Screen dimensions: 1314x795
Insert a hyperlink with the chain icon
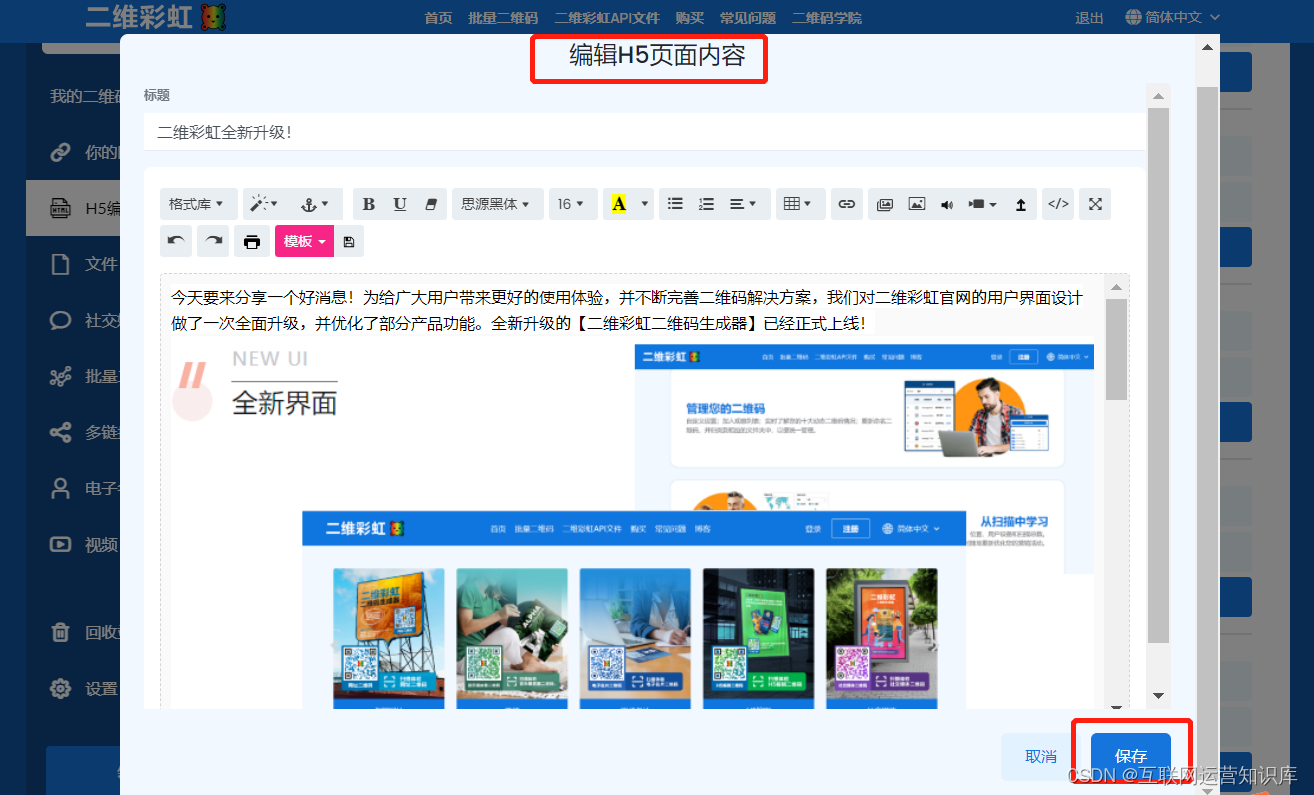(847, 204)
